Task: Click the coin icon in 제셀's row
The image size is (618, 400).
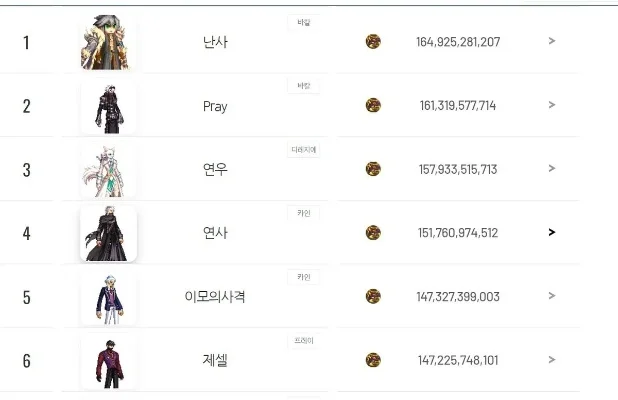Action: (373, 360)
